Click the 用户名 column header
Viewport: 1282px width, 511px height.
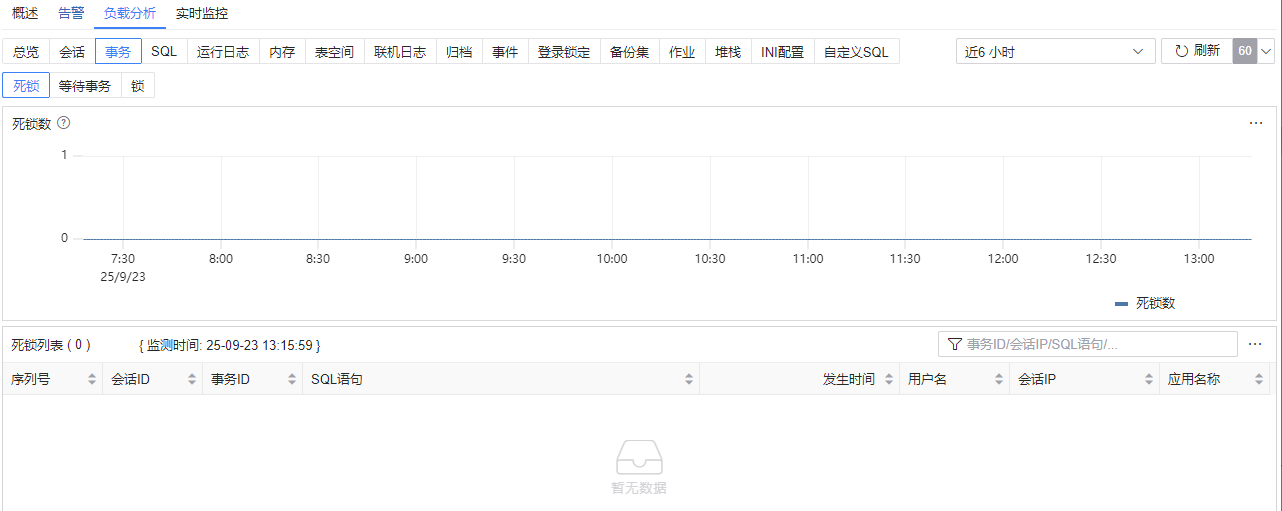coord(954,380)
